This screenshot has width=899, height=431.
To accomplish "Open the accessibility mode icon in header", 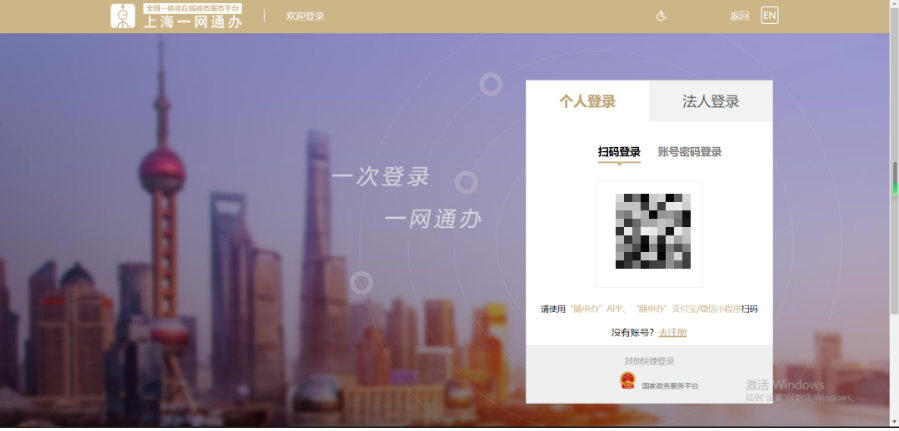I will (661, 16).
